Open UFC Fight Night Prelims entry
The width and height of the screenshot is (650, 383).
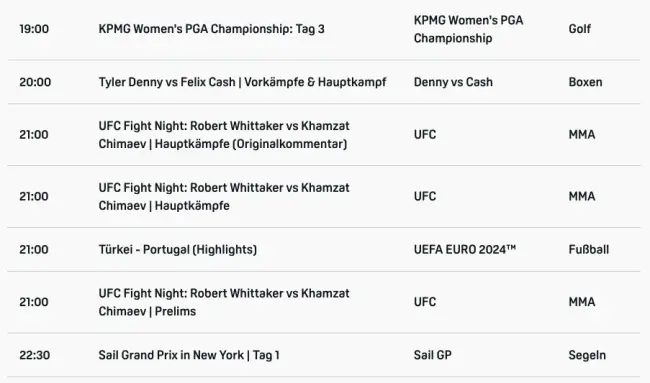click(224, 302)
